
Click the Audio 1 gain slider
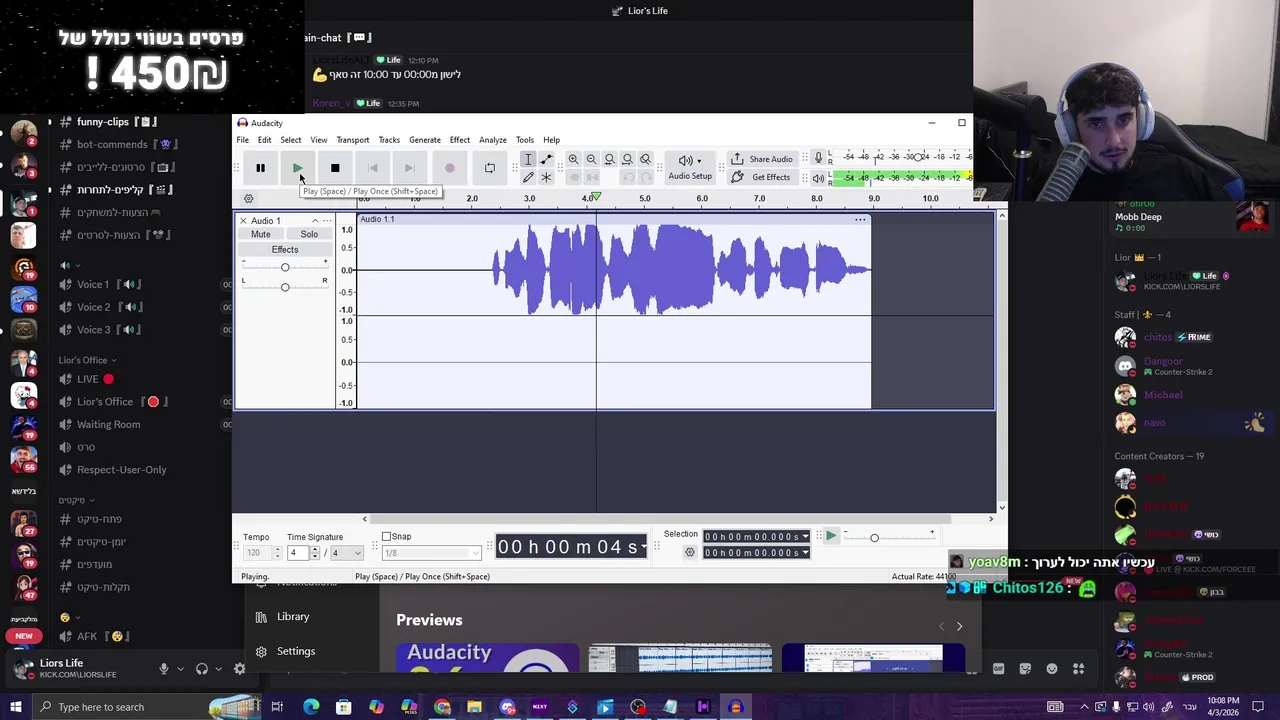pyautogui.click(x=285, y=267)
